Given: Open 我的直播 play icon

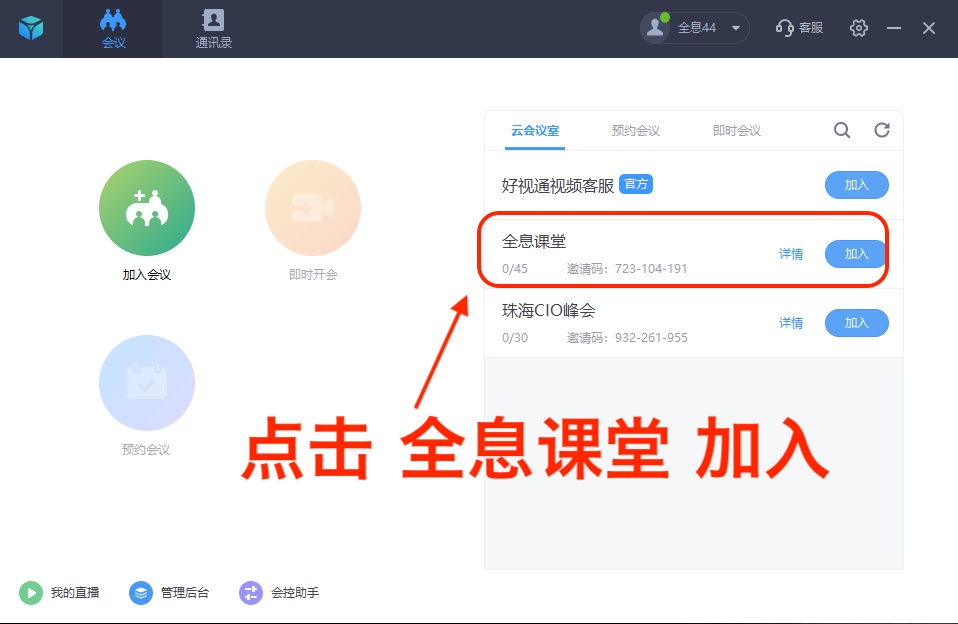Looking at the screenshot, I should pyautogui.click(x=31, y=593).
